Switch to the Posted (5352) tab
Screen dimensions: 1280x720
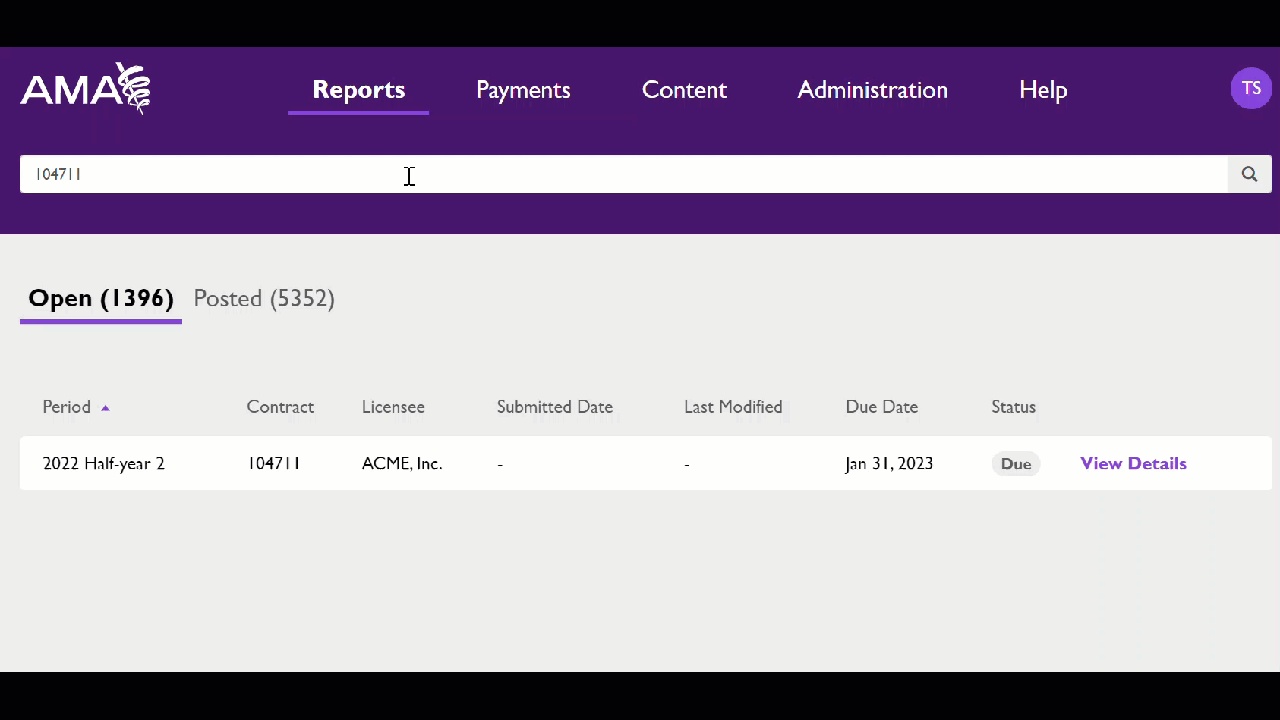pyautogui.click(x=264, y=298)
